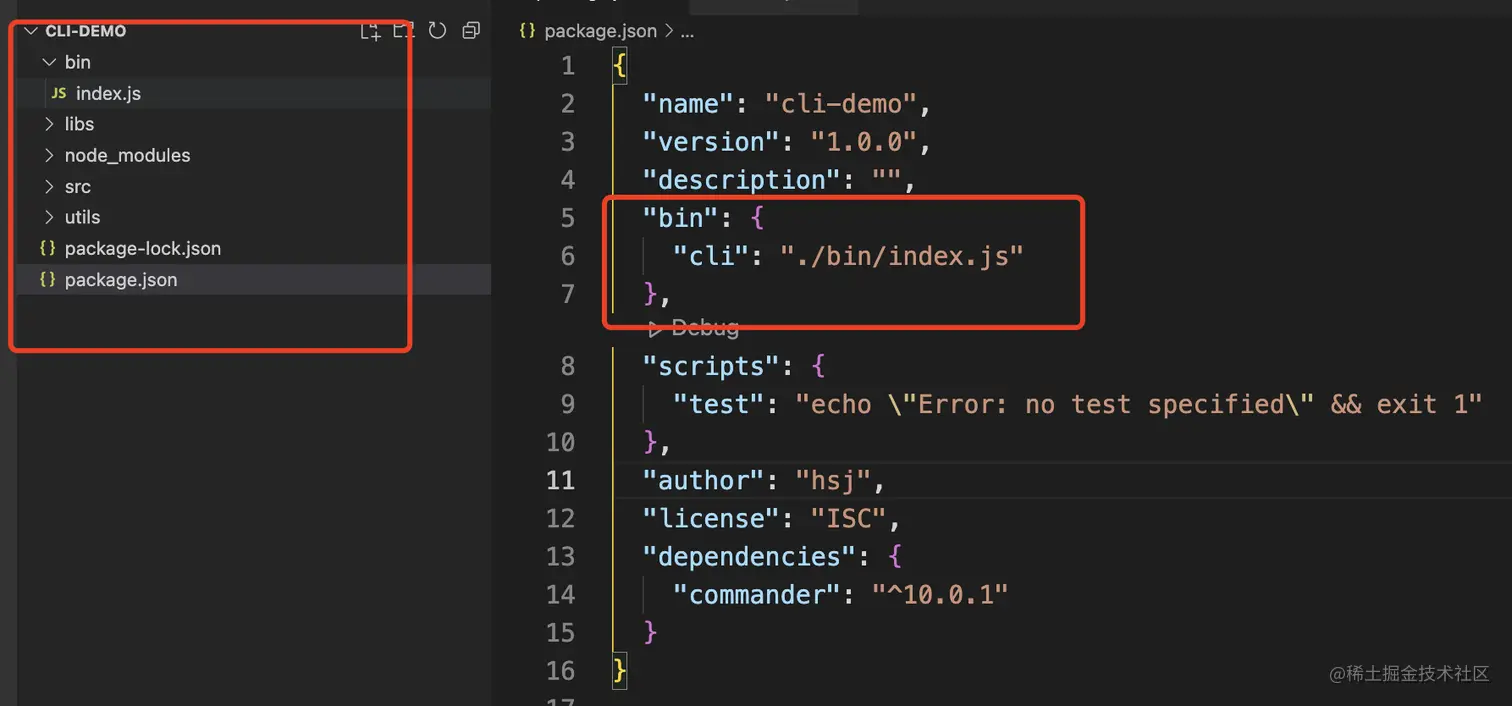1512x706 pixels.
Task: Click the "version" key on line 3
Action: [712, 142]
